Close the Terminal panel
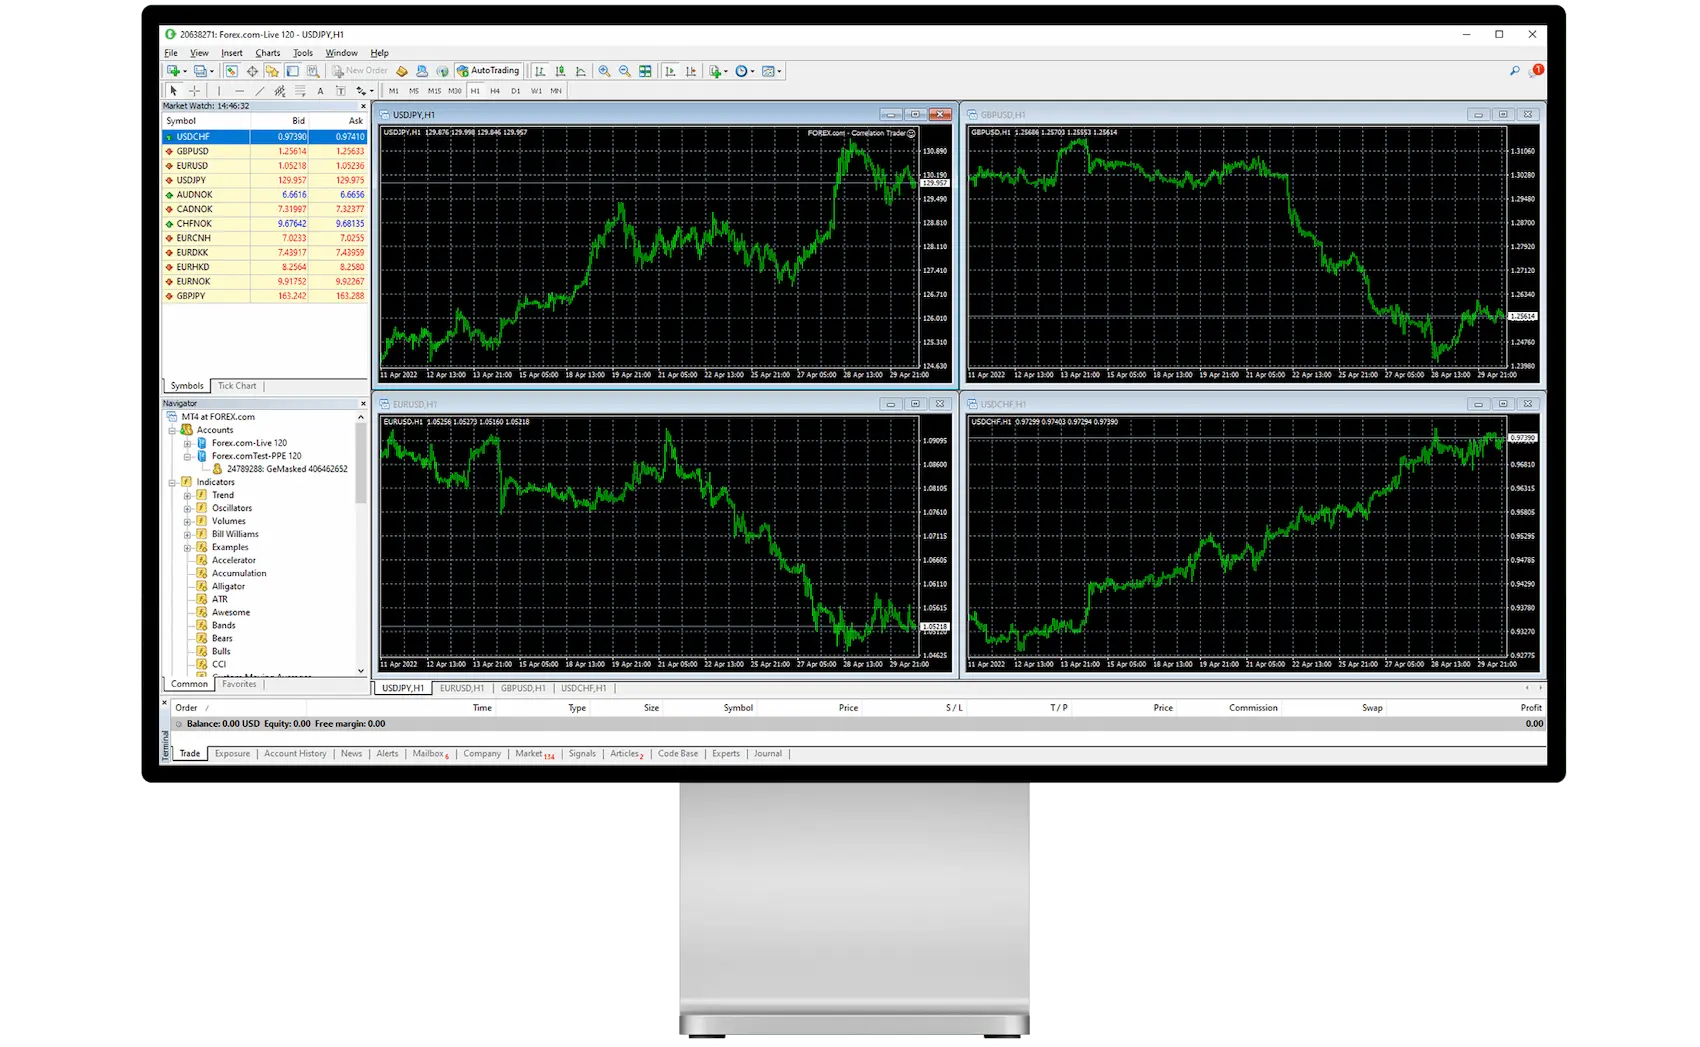This screenshot has height=1047, width=1700. (165, 703)
